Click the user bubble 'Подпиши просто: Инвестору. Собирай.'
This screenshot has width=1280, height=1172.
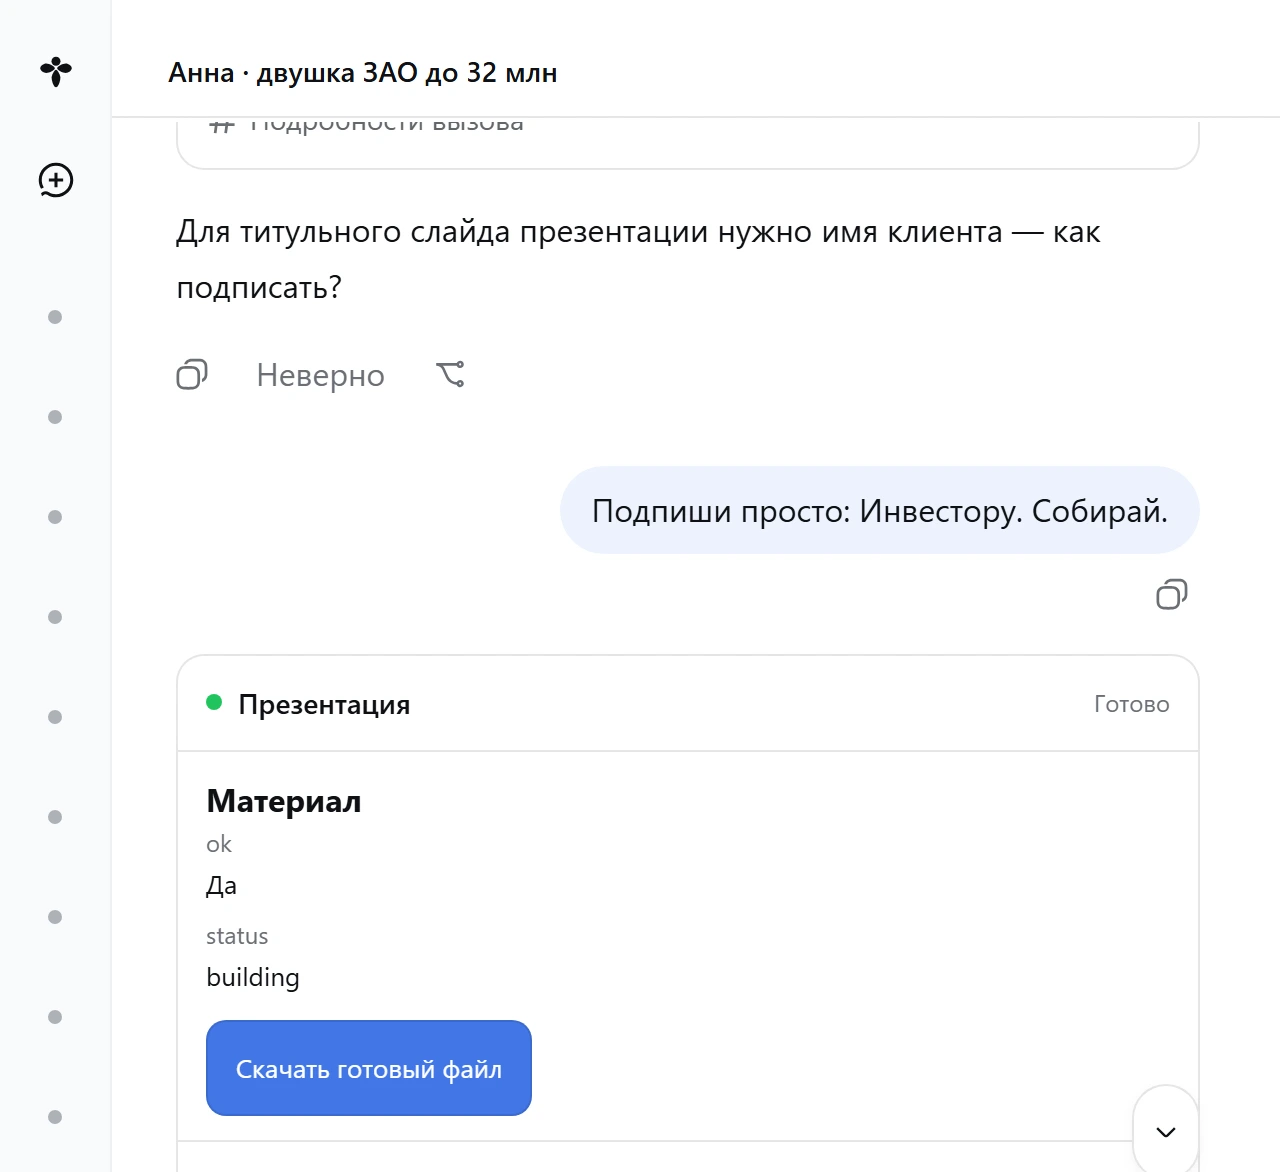tap(880, 510)
